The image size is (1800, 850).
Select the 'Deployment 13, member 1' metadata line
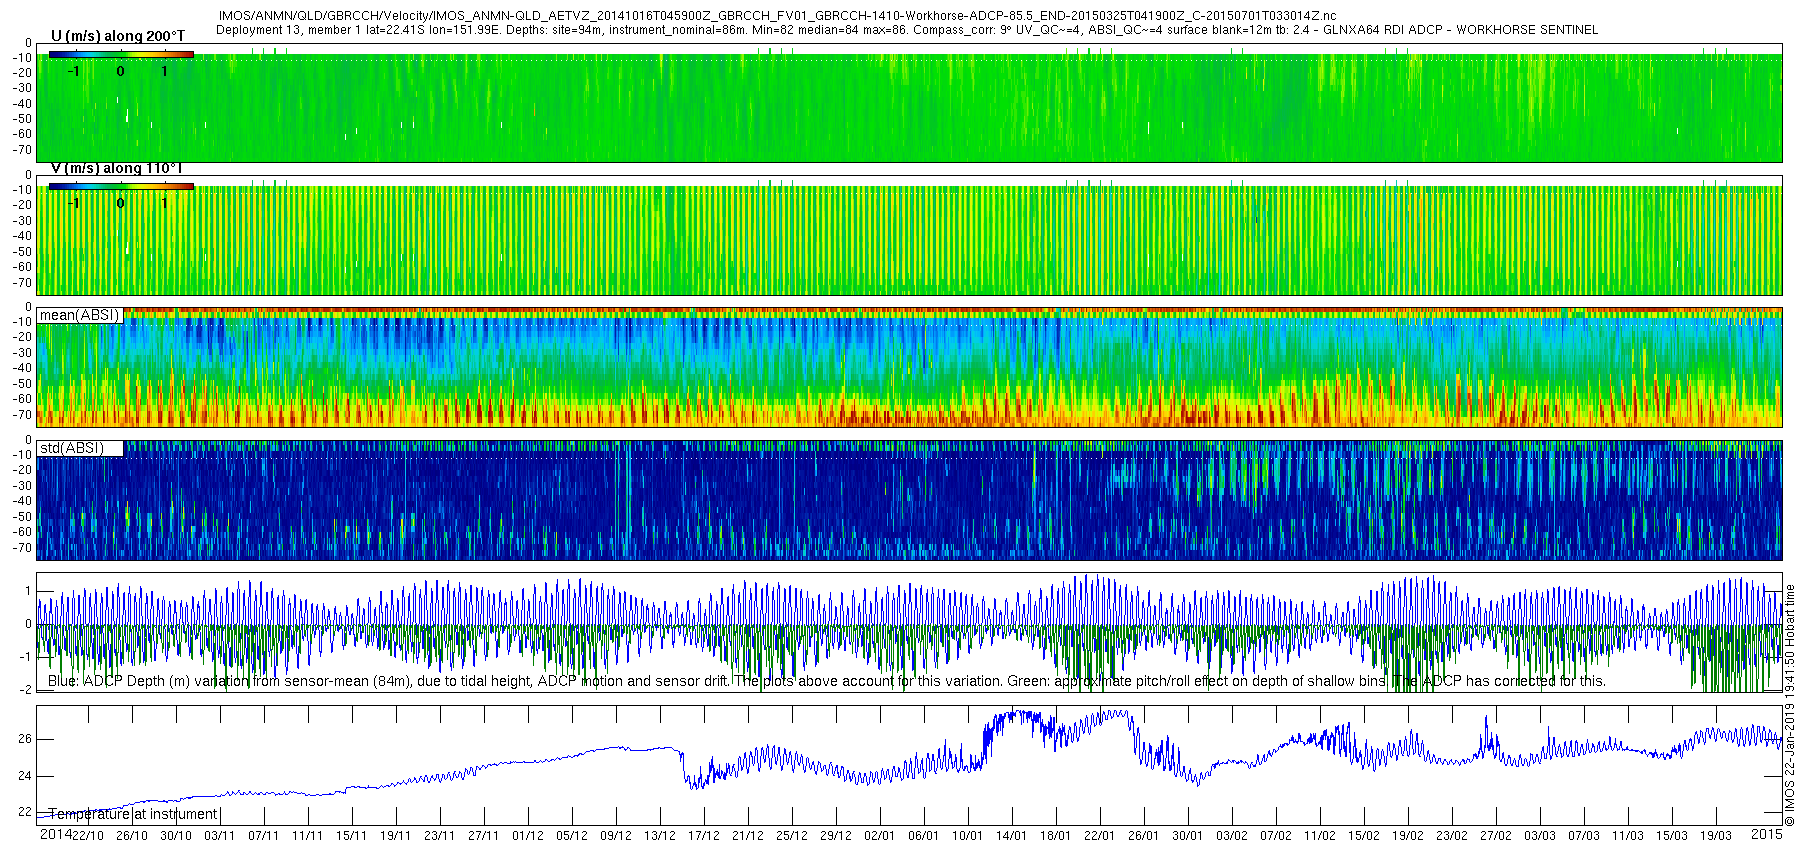pyautogui.click(x=907, y=30)
